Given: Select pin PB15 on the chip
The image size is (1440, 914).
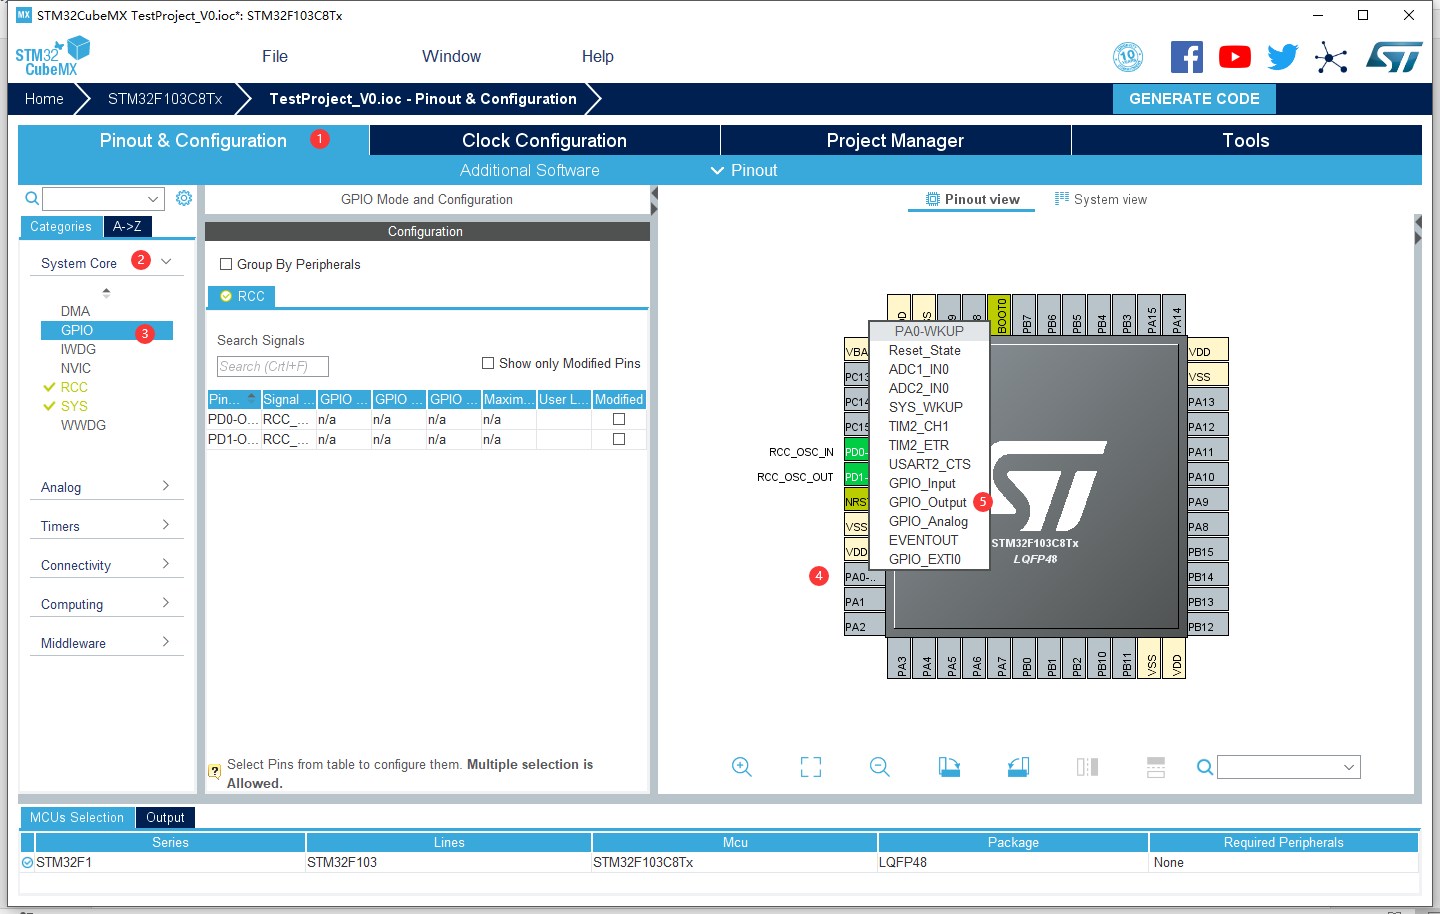Looking at the screenshot, I should click(1207, 551).
